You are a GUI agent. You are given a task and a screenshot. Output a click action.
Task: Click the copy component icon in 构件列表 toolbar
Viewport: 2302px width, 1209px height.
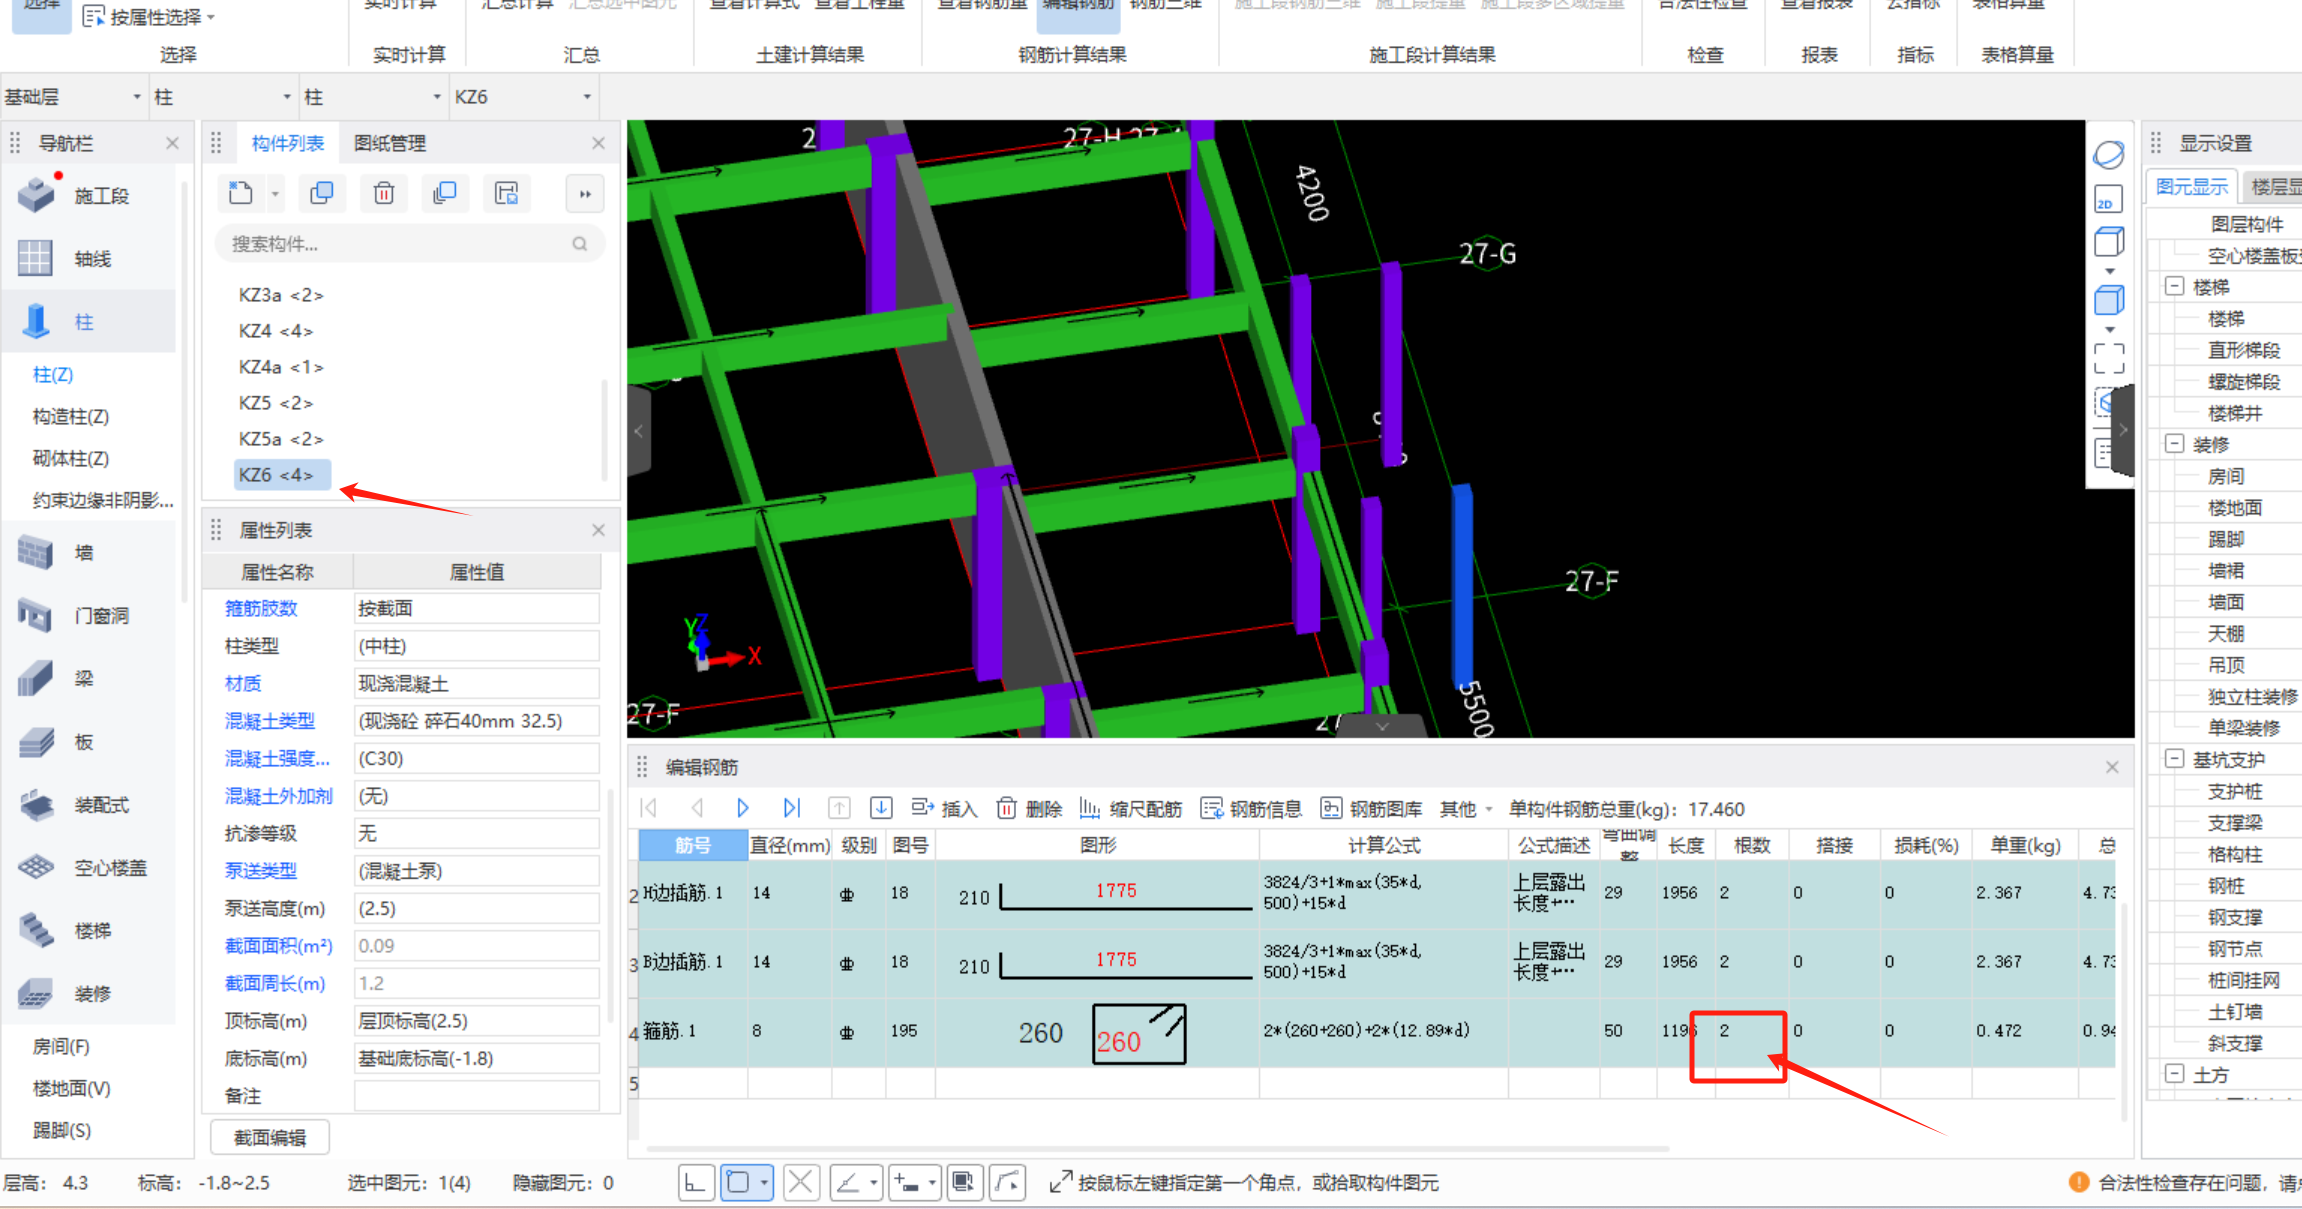[x=322, y=193]
